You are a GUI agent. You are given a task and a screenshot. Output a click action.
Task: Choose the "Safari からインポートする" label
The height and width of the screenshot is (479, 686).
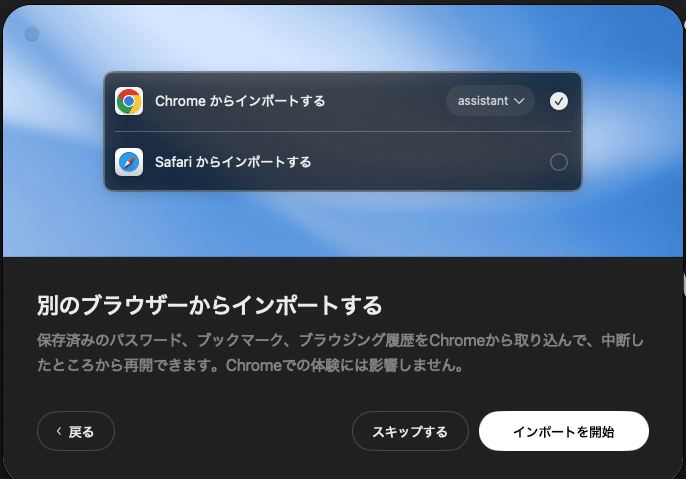233,162
